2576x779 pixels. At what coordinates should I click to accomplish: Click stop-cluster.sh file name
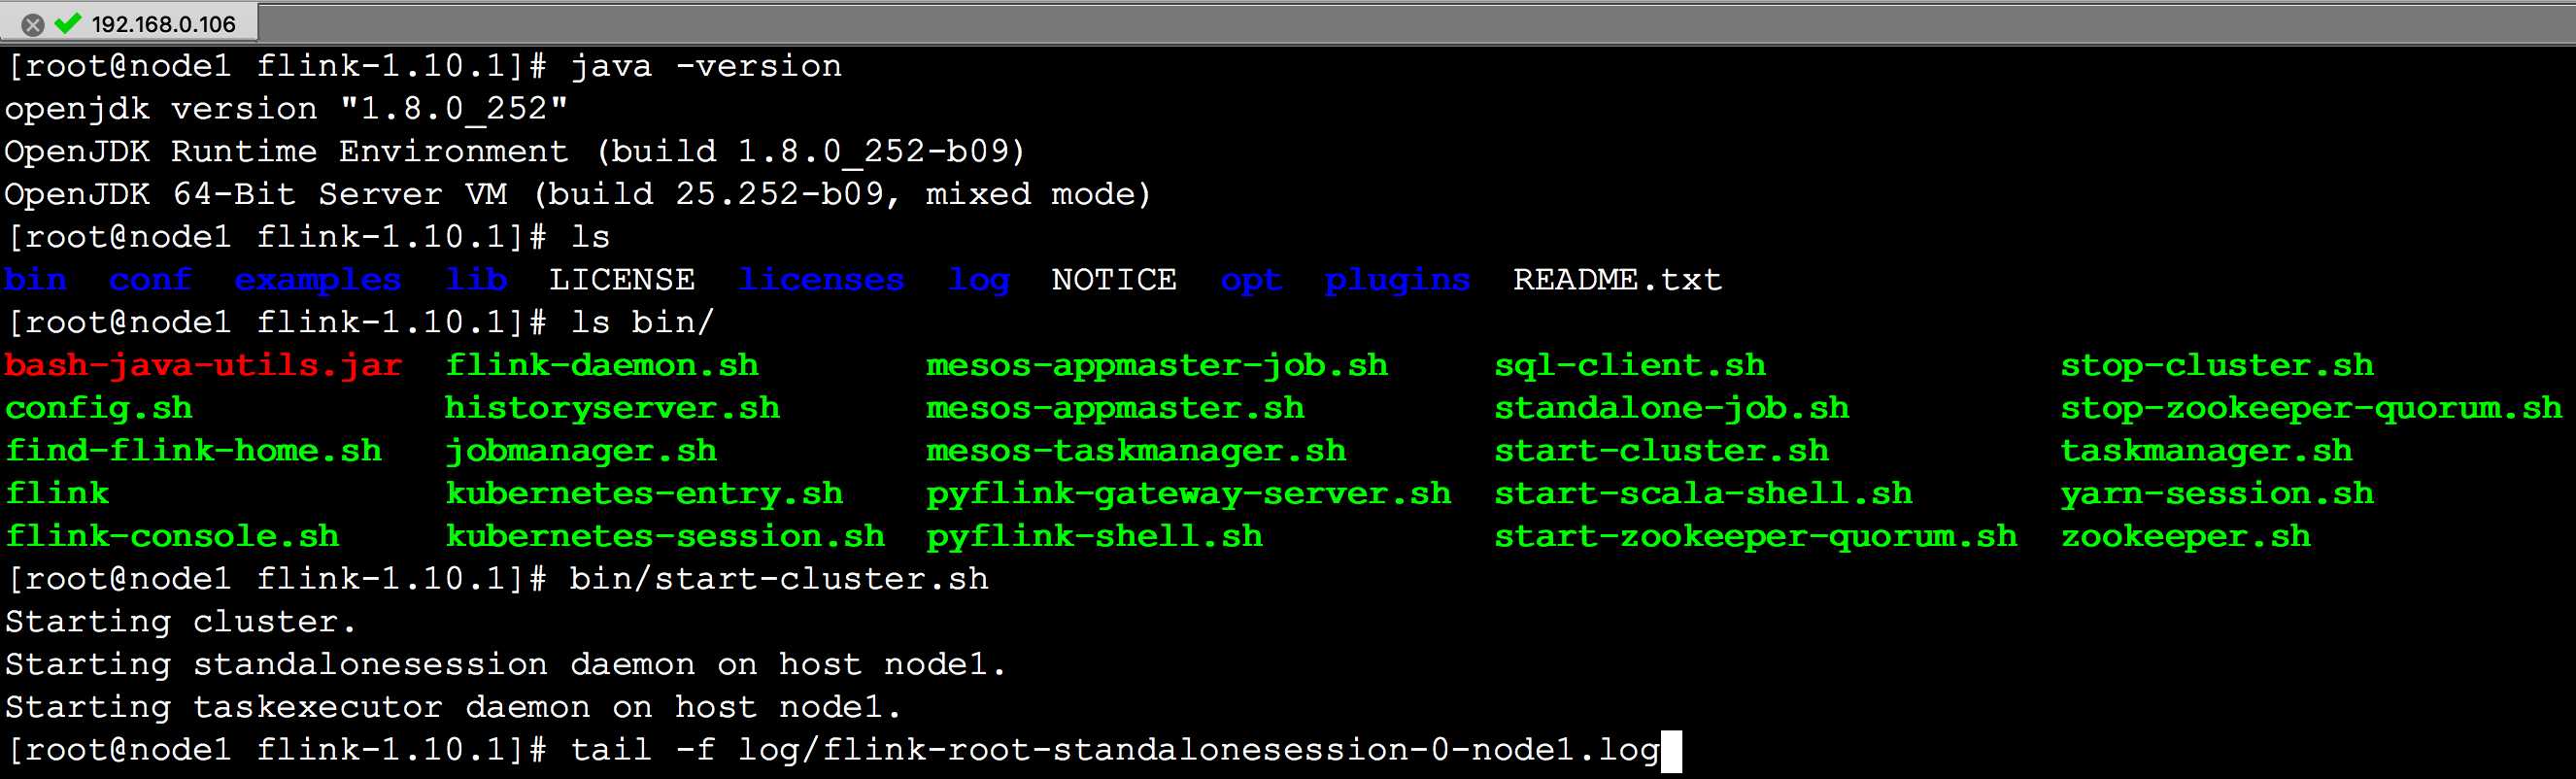[x=2217, y=366]
